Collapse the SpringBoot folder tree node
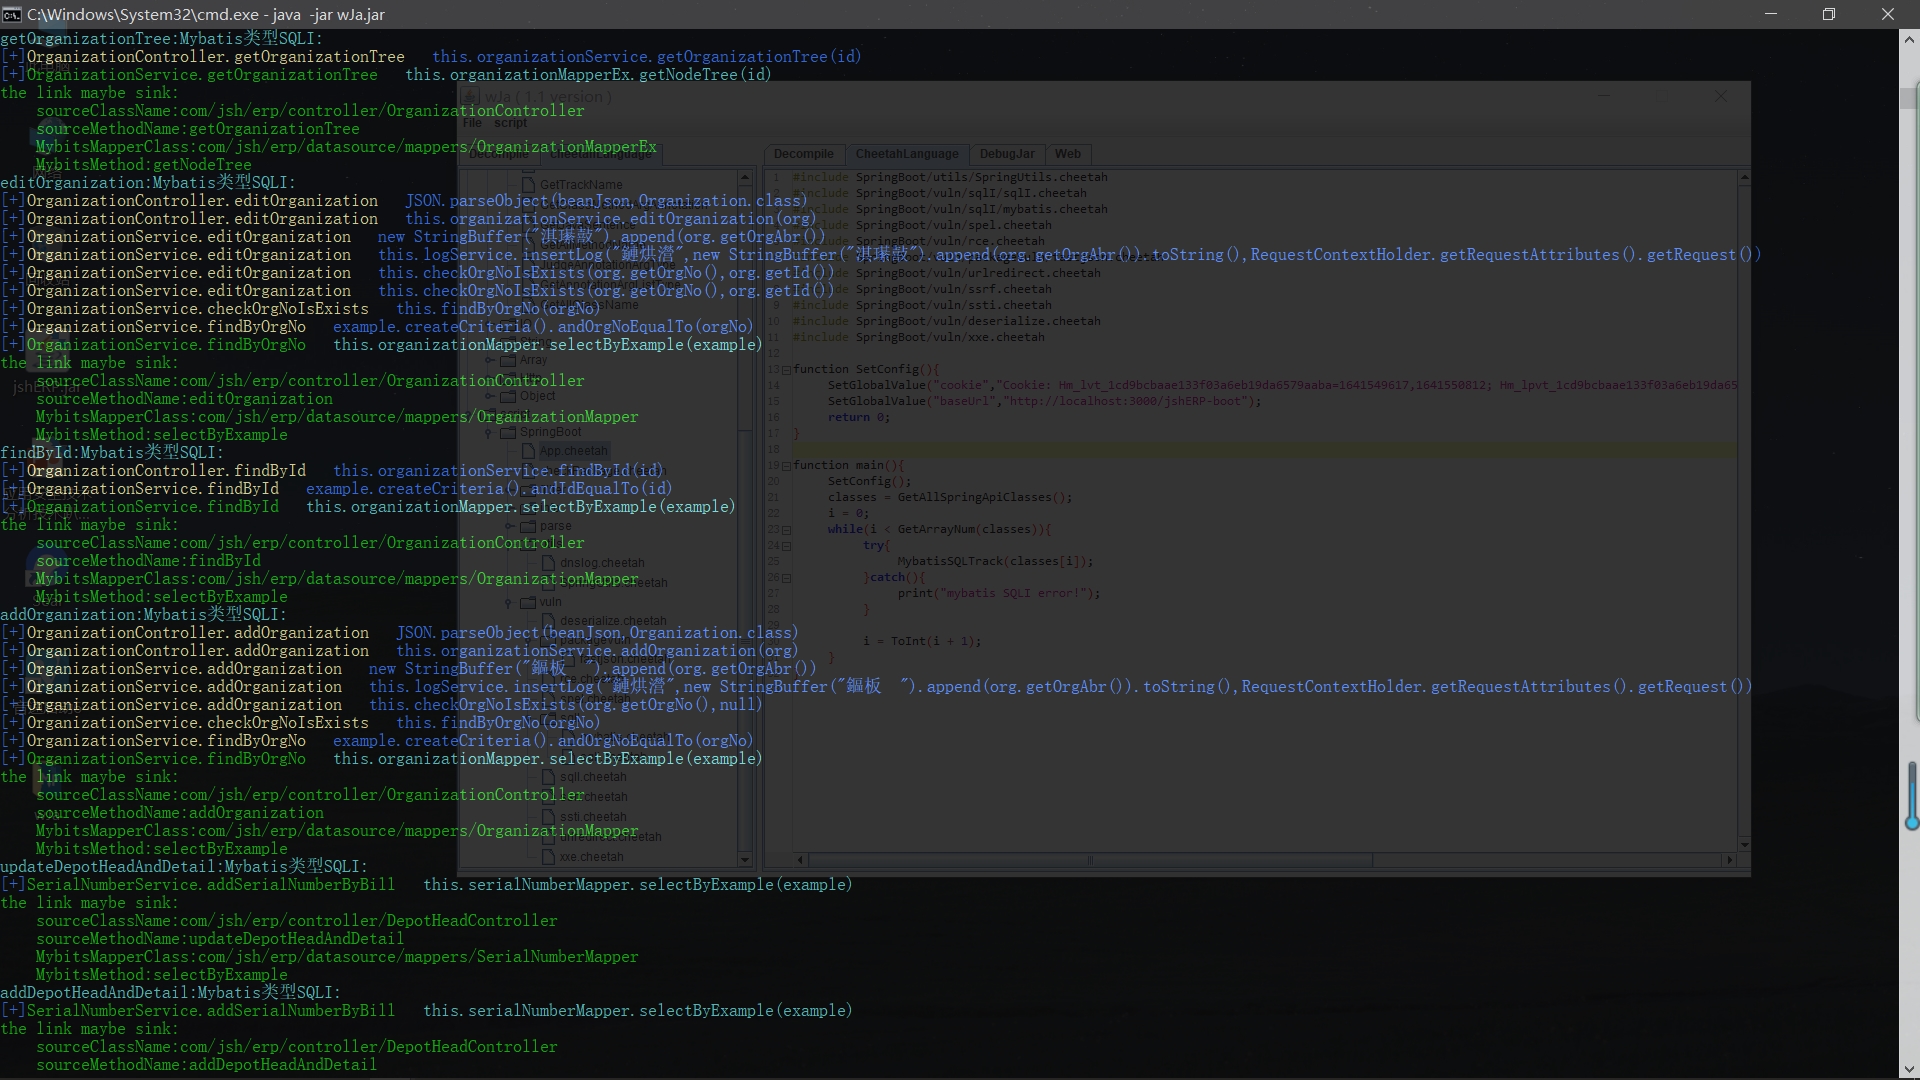 [489, 433]
